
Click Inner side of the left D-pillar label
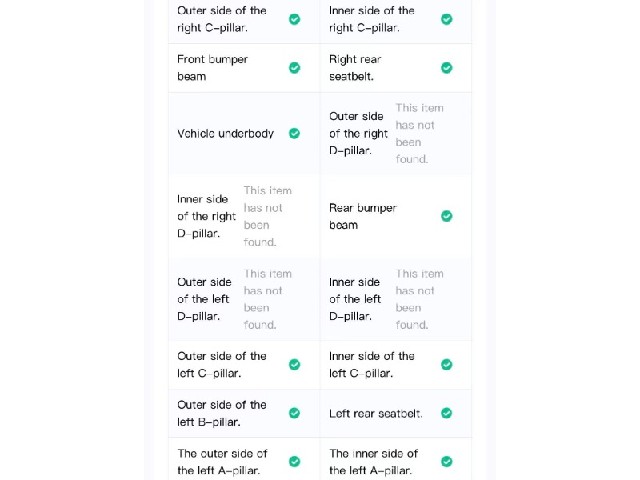pos(355,299)
